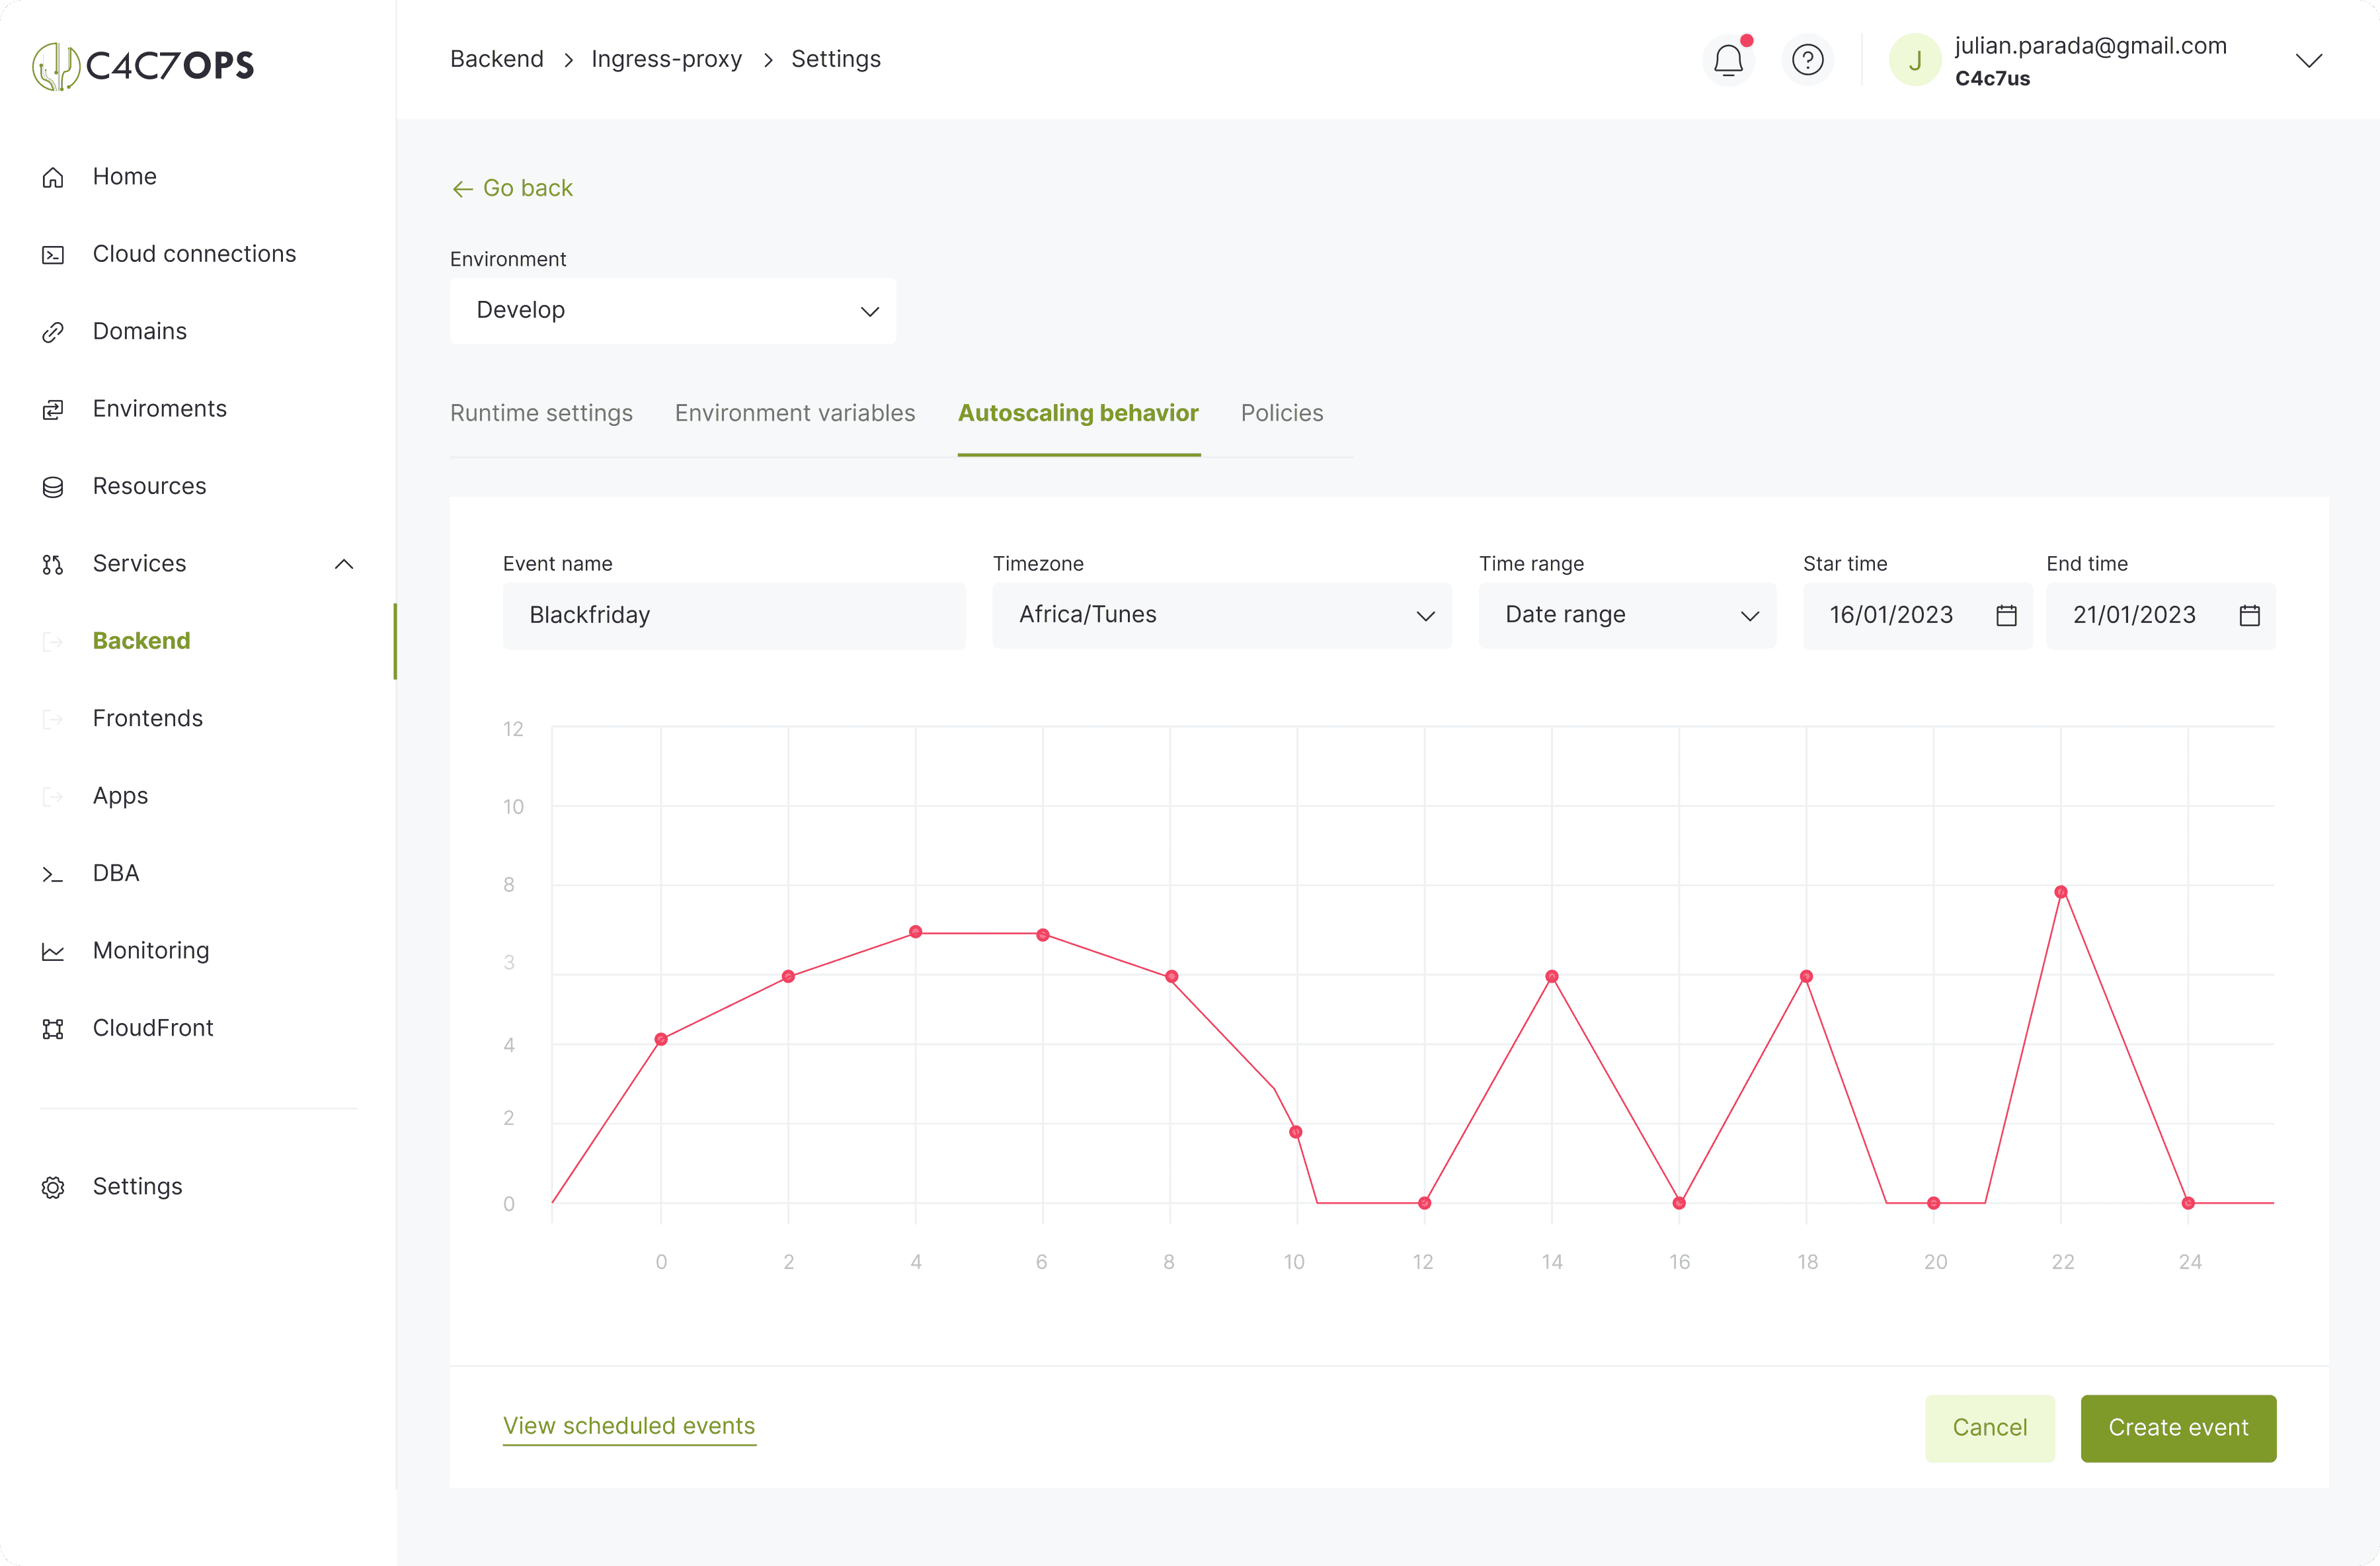The height and width of the screenshot is (1566, 2380).
Task: Open the Home section
Action: click(x=124, y=176)
